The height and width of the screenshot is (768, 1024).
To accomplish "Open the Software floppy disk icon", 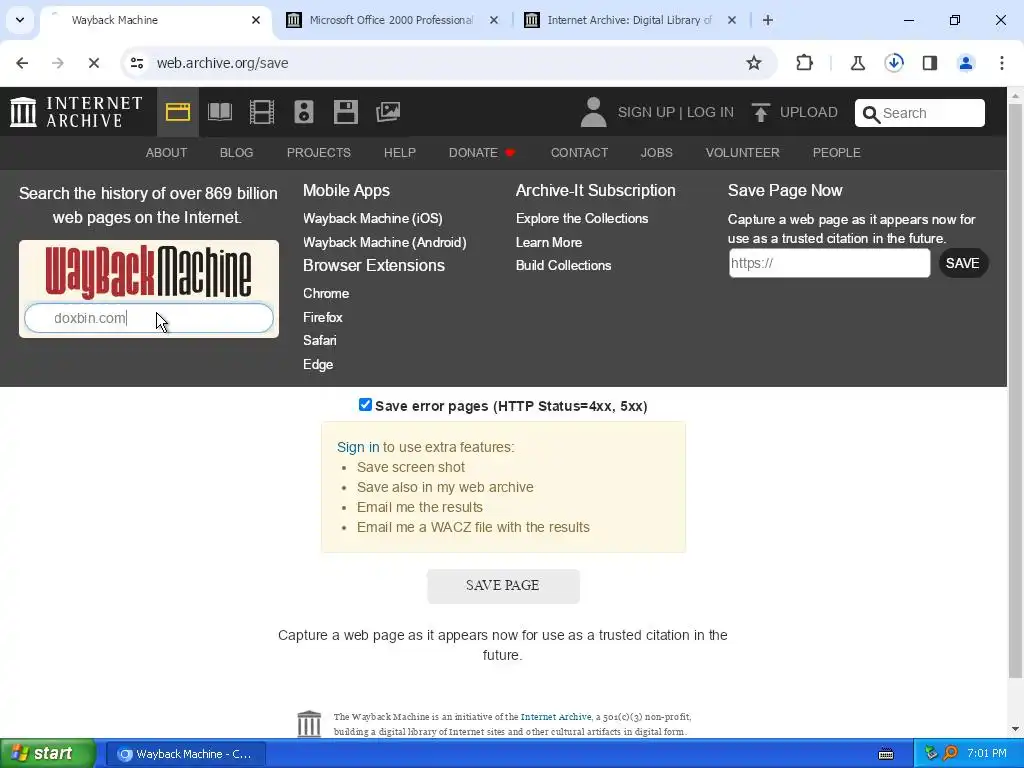I will click(x=345, y=112).
